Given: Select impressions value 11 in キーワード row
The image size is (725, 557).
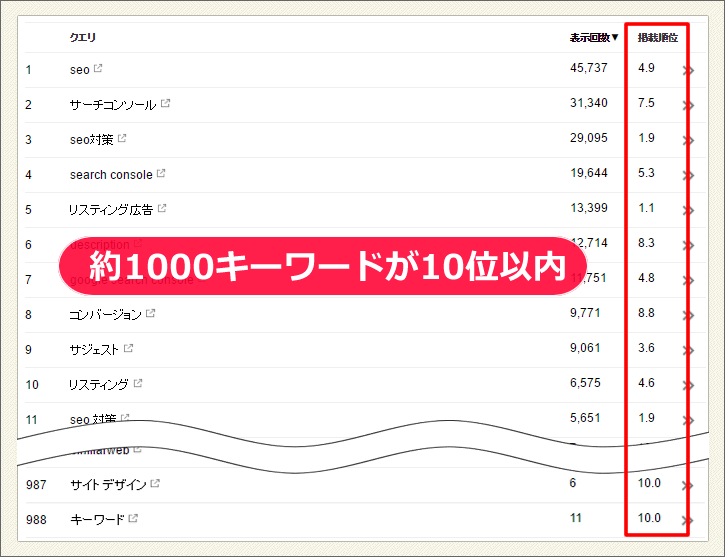Looking at the screenshot, I should coord(576,518).
